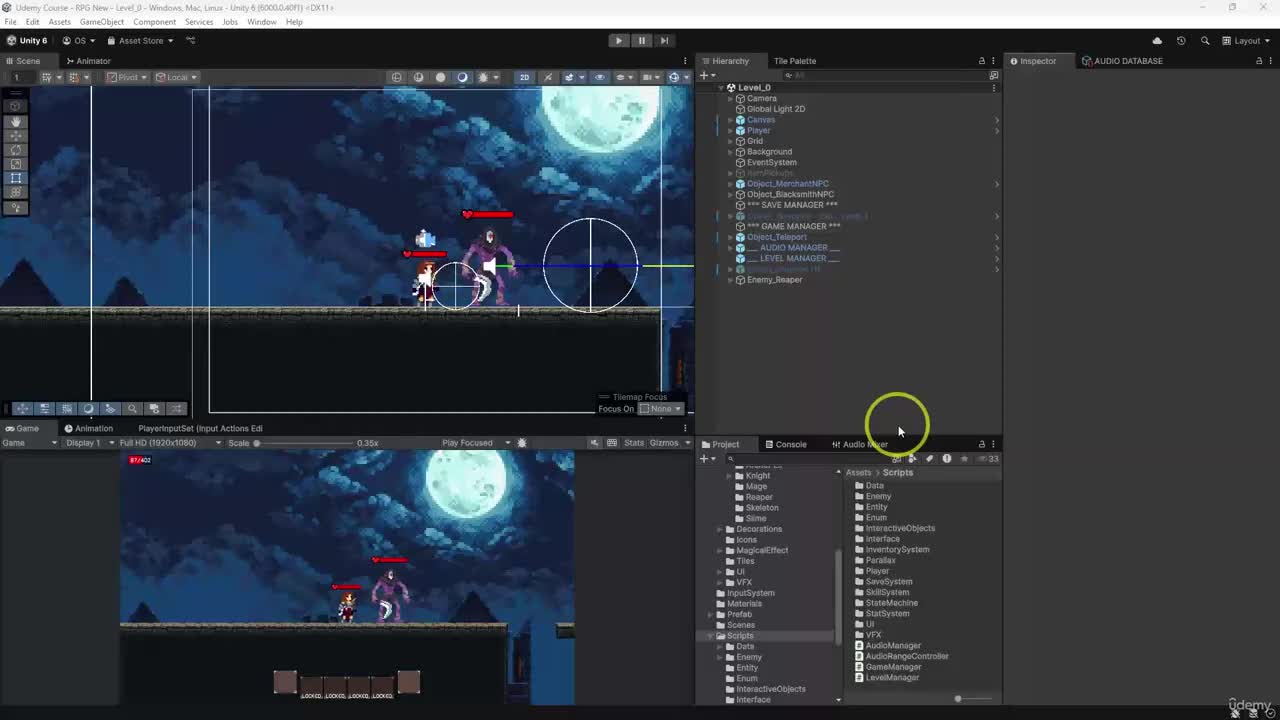This screenshot has width=1280, height=720.
Task: Click the search-by-type icon in Project
Action: (x=912, y=459)
